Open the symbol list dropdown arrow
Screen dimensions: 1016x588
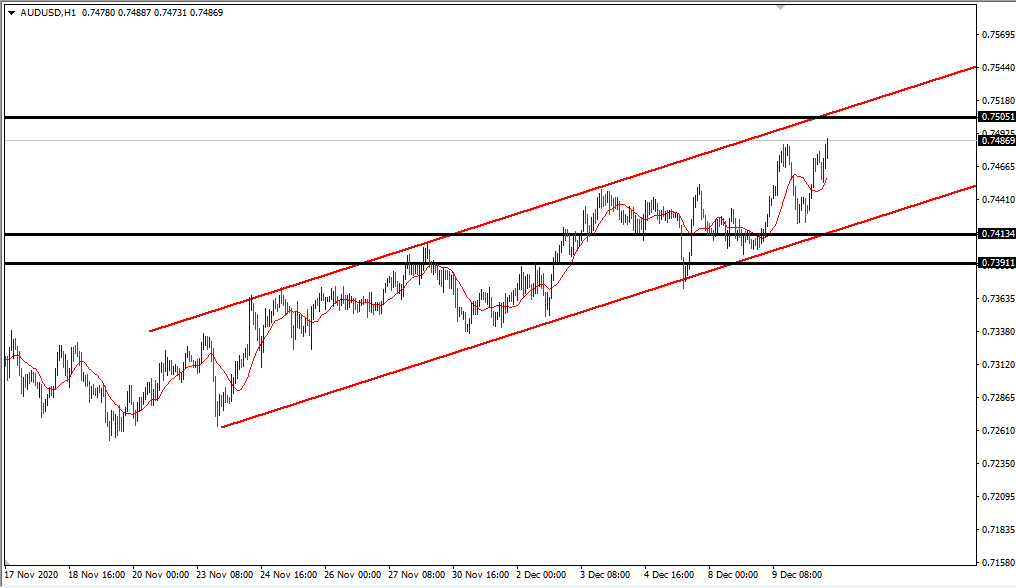point(12,14)
